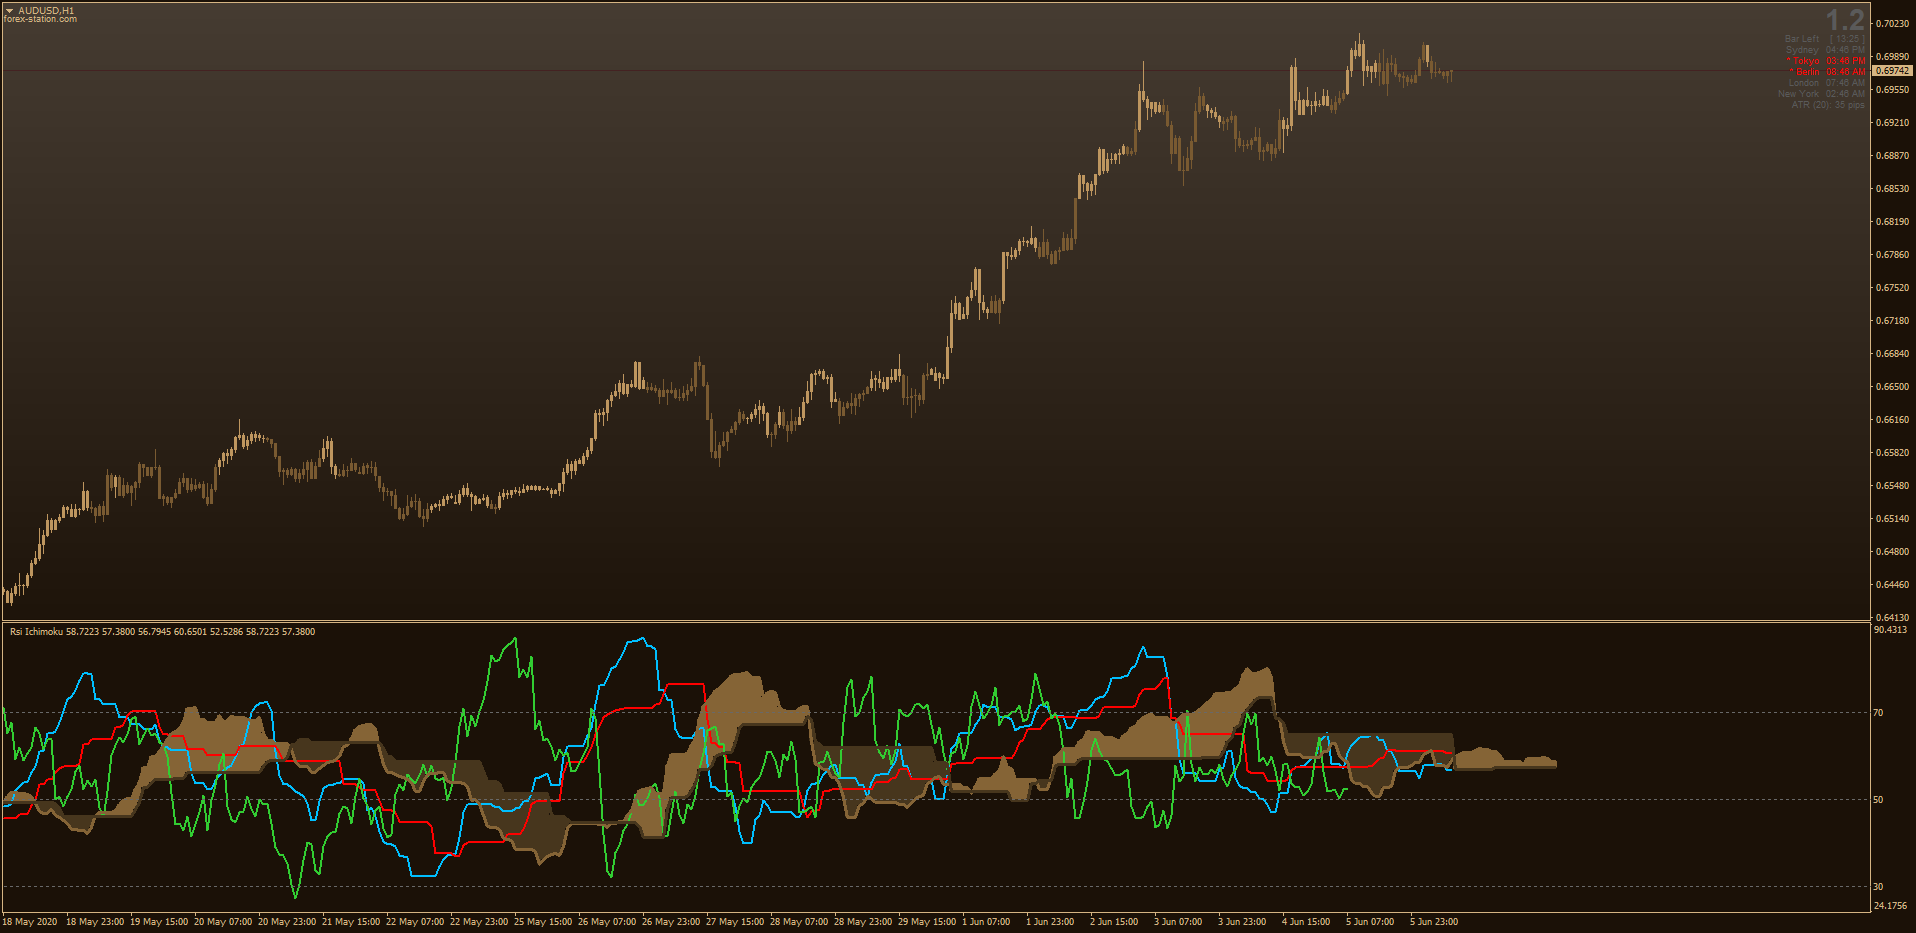Click the Bar Left countdown text
The width and height of the screenshot is (1916, 933).
pos(1824,39)
